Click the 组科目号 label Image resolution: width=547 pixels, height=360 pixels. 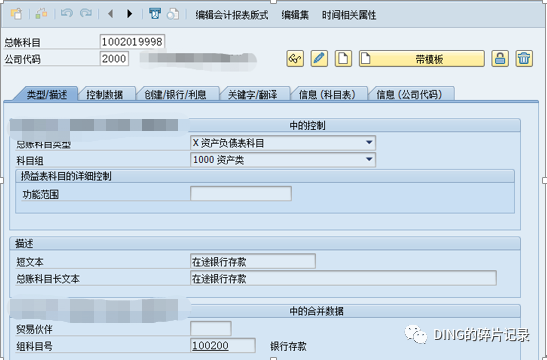tap(35, 346)
